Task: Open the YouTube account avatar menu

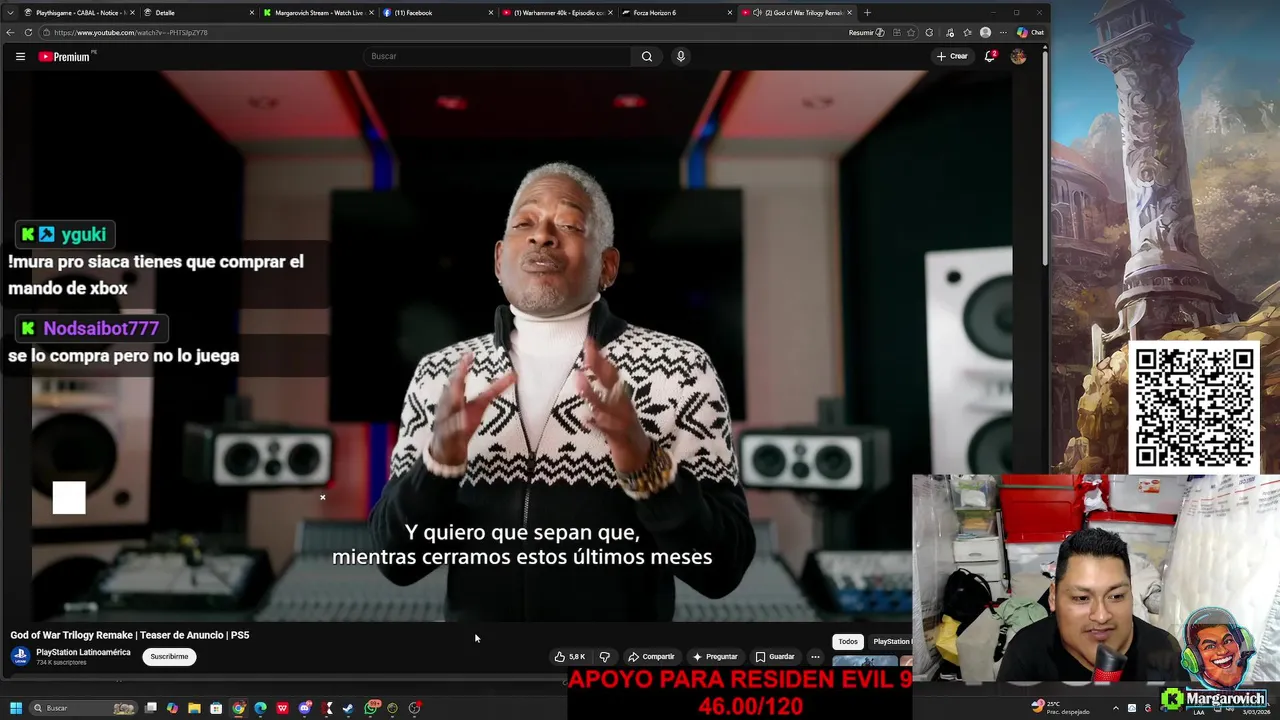Action: click(1018, 56)
